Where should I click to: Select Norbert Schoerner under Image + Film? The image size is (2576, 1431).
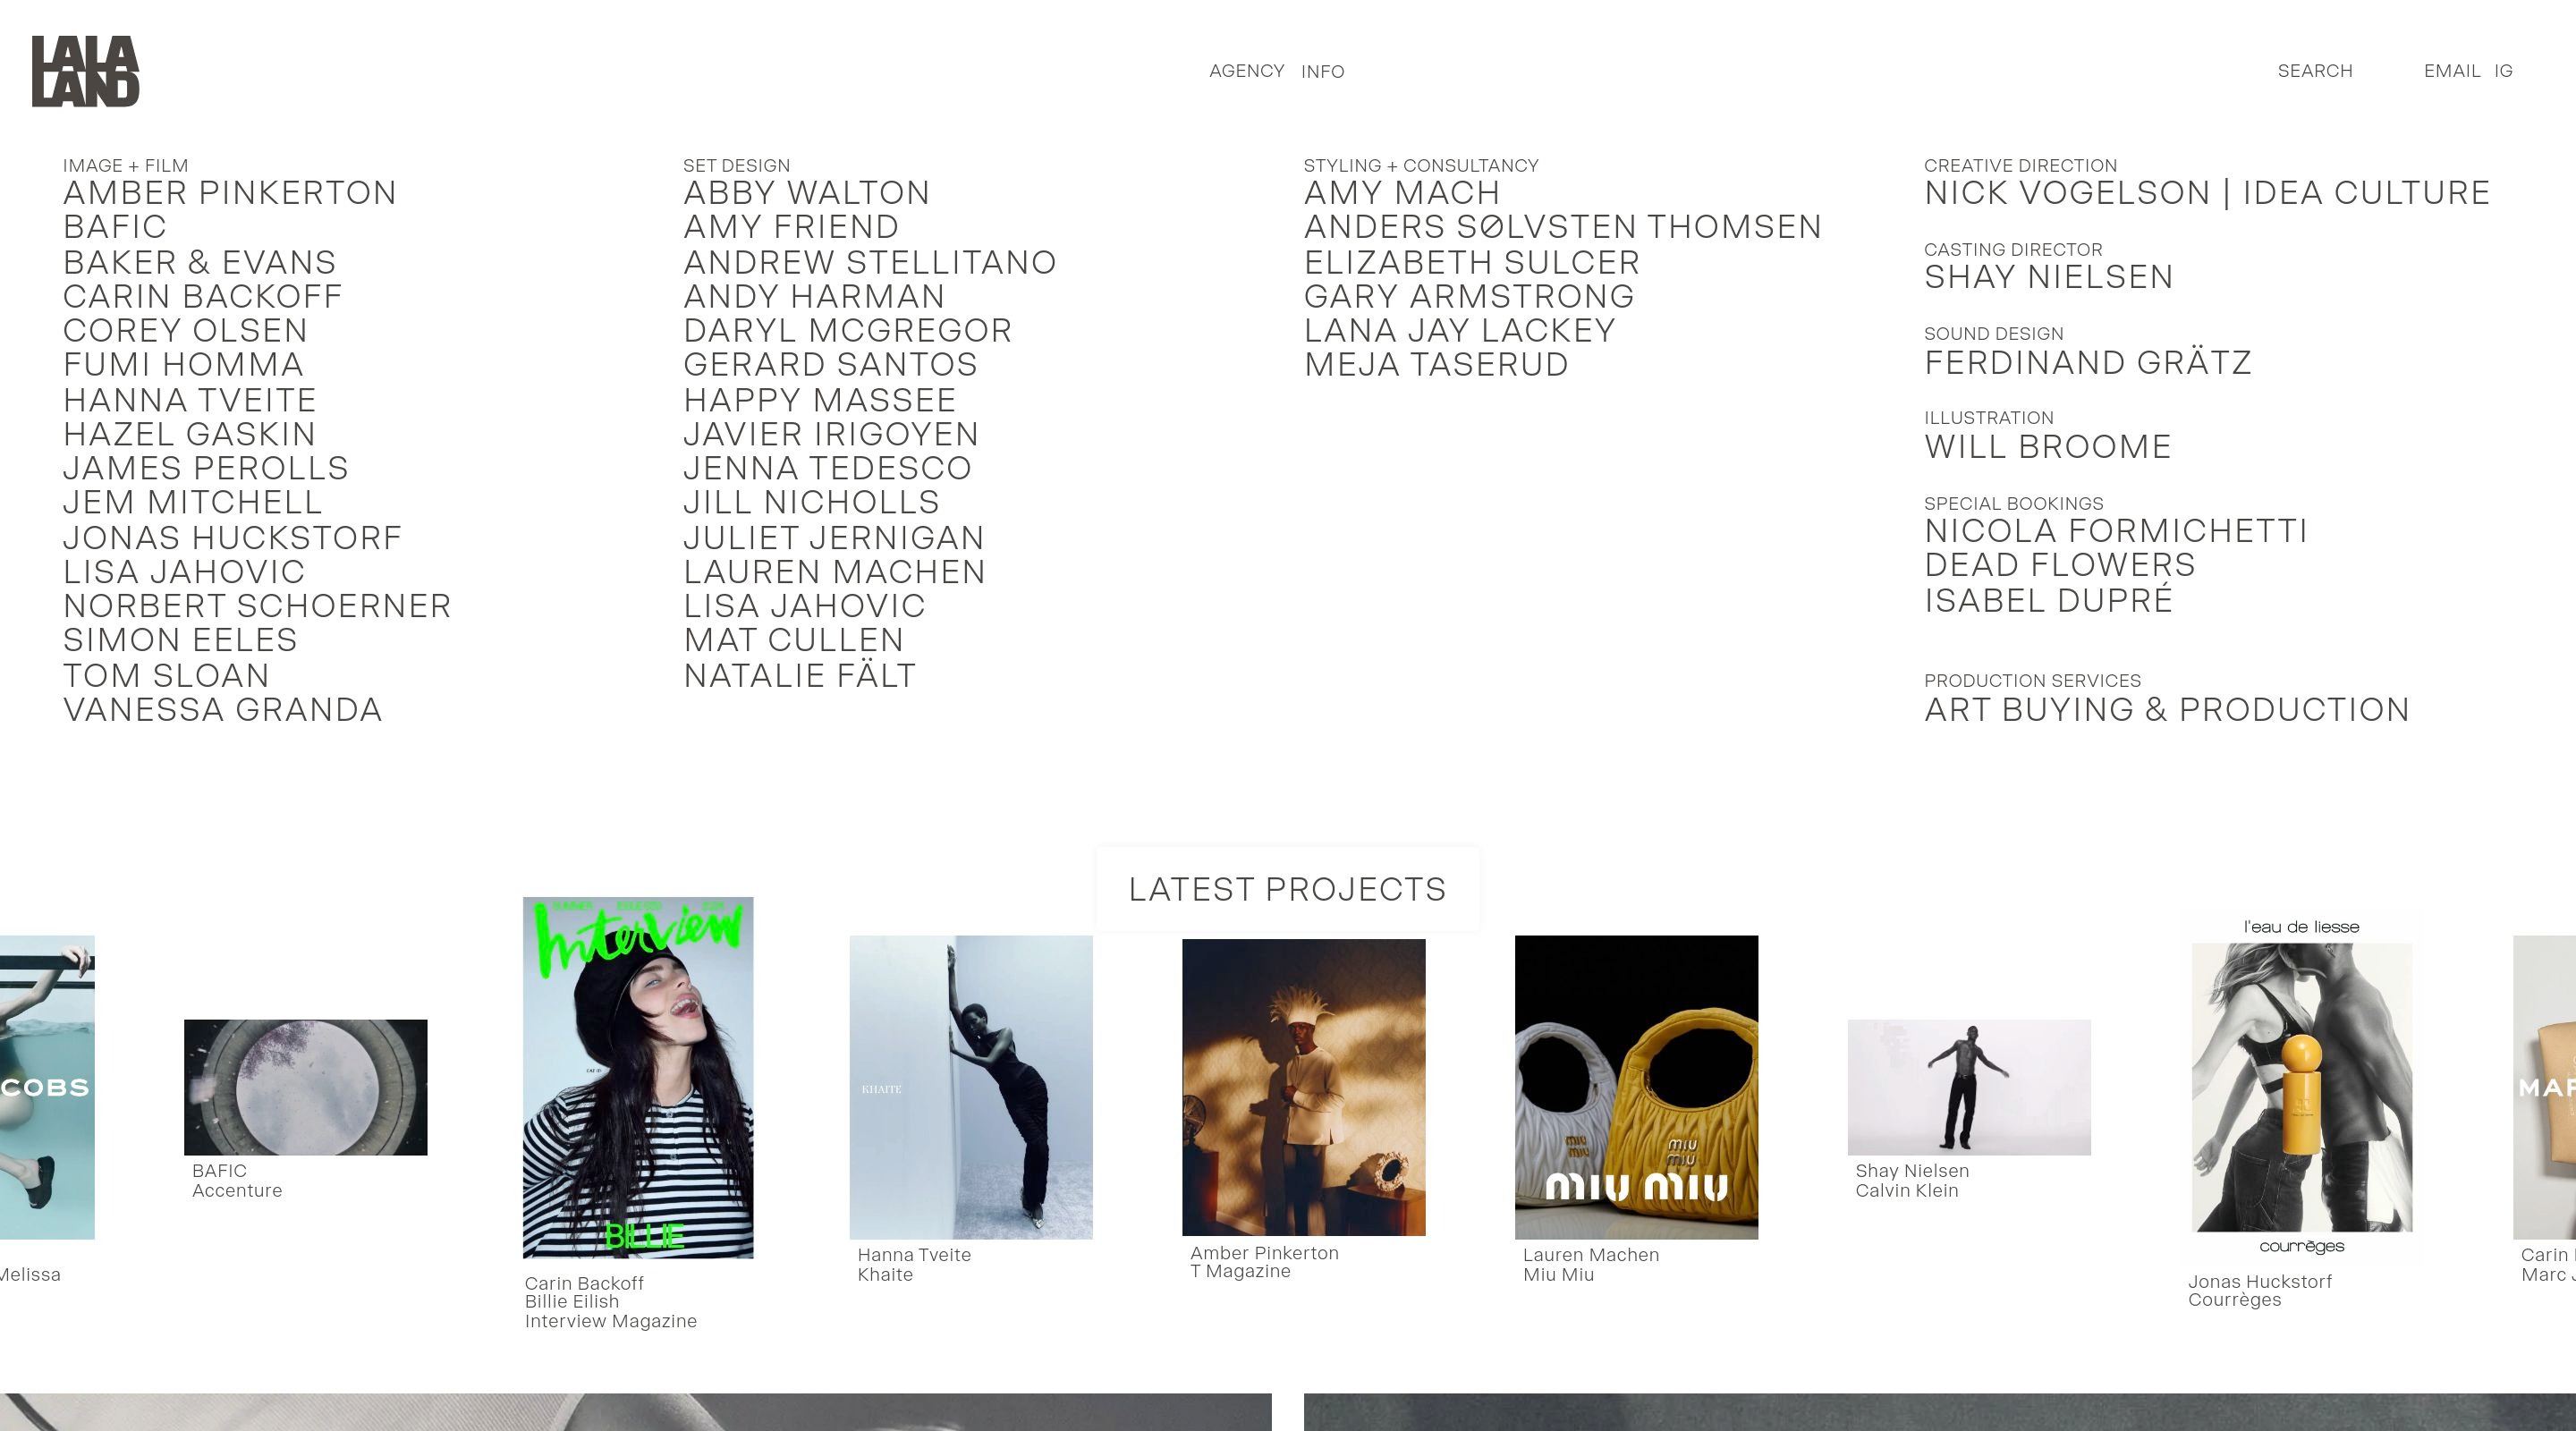click(257, 606)
